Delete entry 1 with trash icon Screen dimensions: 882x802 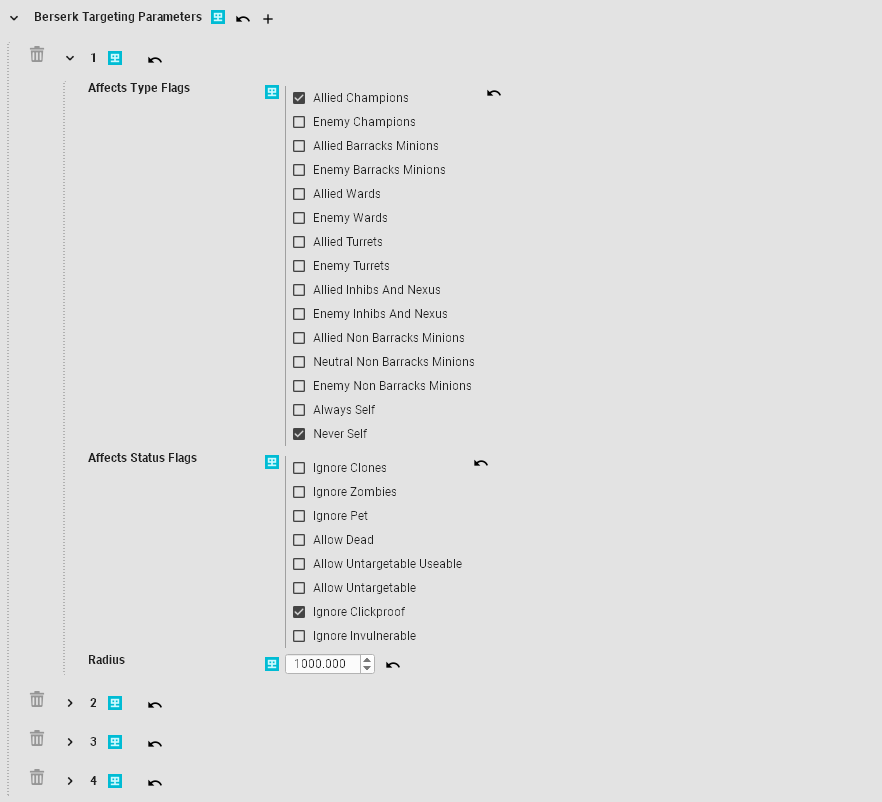coord(37,55)
